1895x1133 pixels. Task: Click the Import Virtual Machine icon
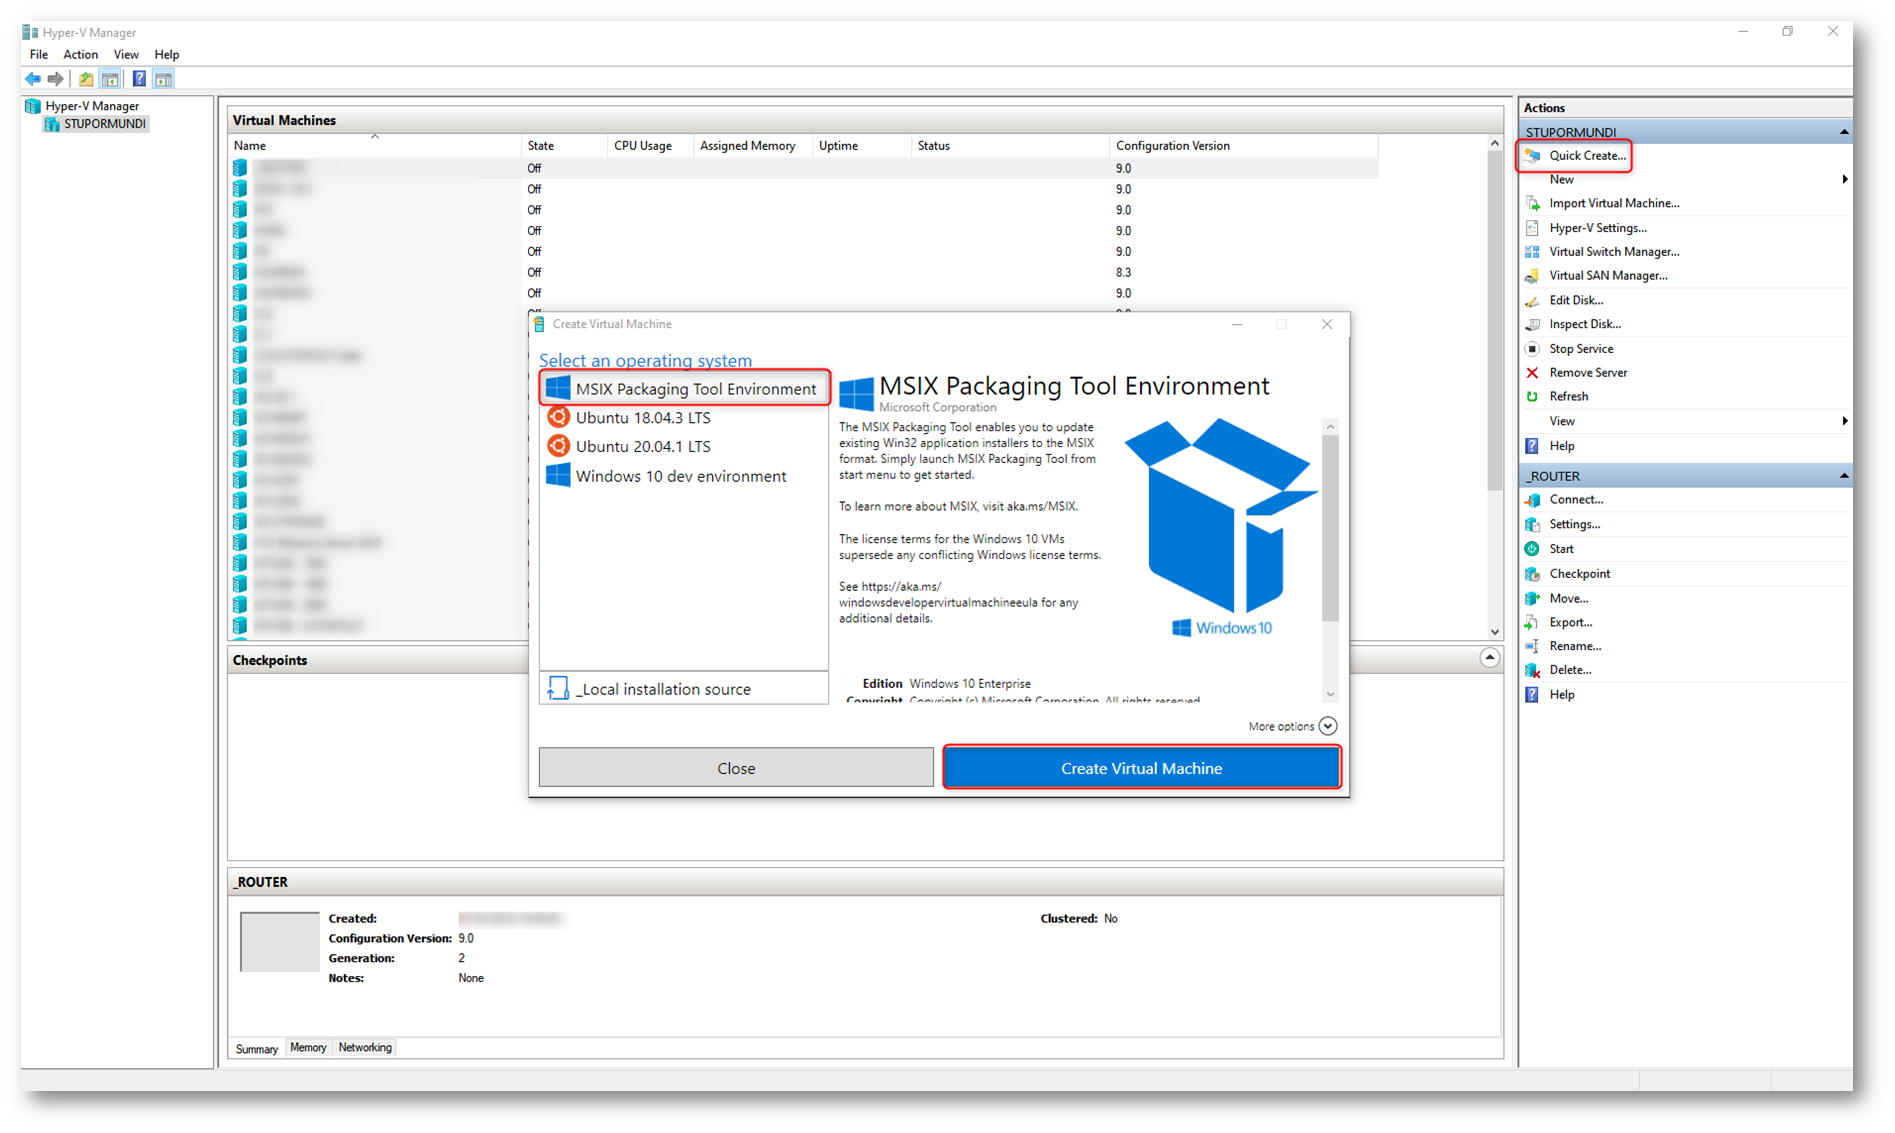click(x=1532, y=203)
